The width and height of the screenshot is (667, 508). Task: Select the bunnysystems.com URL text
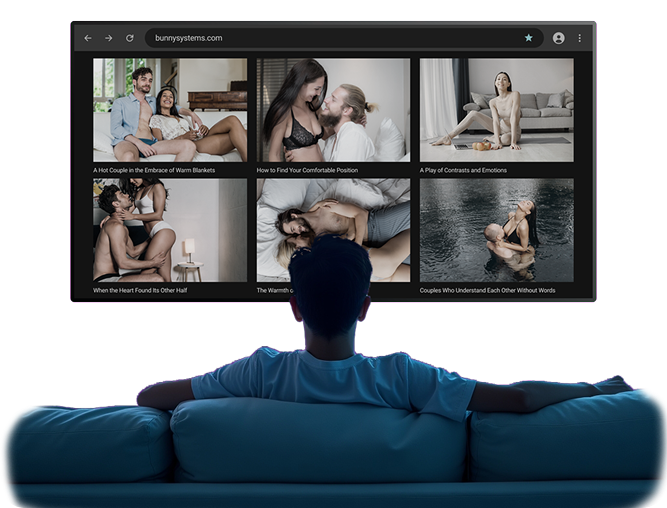pyautogui.click(x=188, y=38)
